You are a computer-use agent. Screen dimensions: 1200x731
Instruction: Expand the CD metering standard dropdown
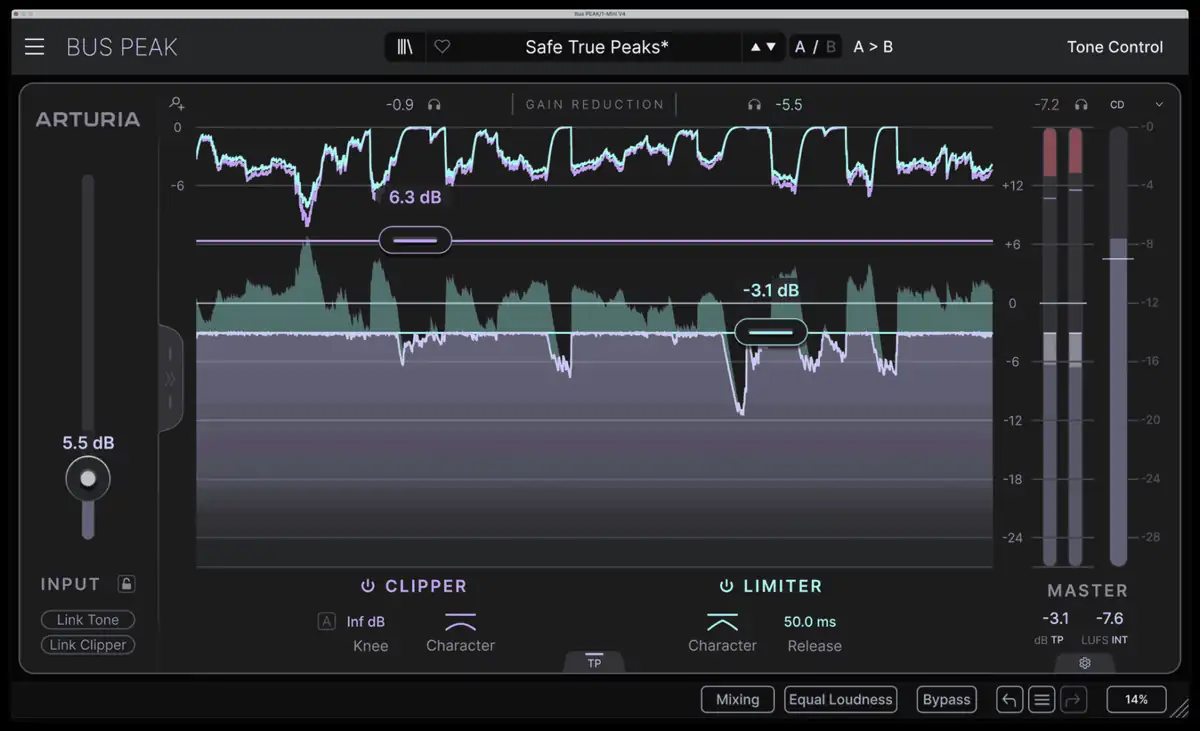(x=1159, y=105)
